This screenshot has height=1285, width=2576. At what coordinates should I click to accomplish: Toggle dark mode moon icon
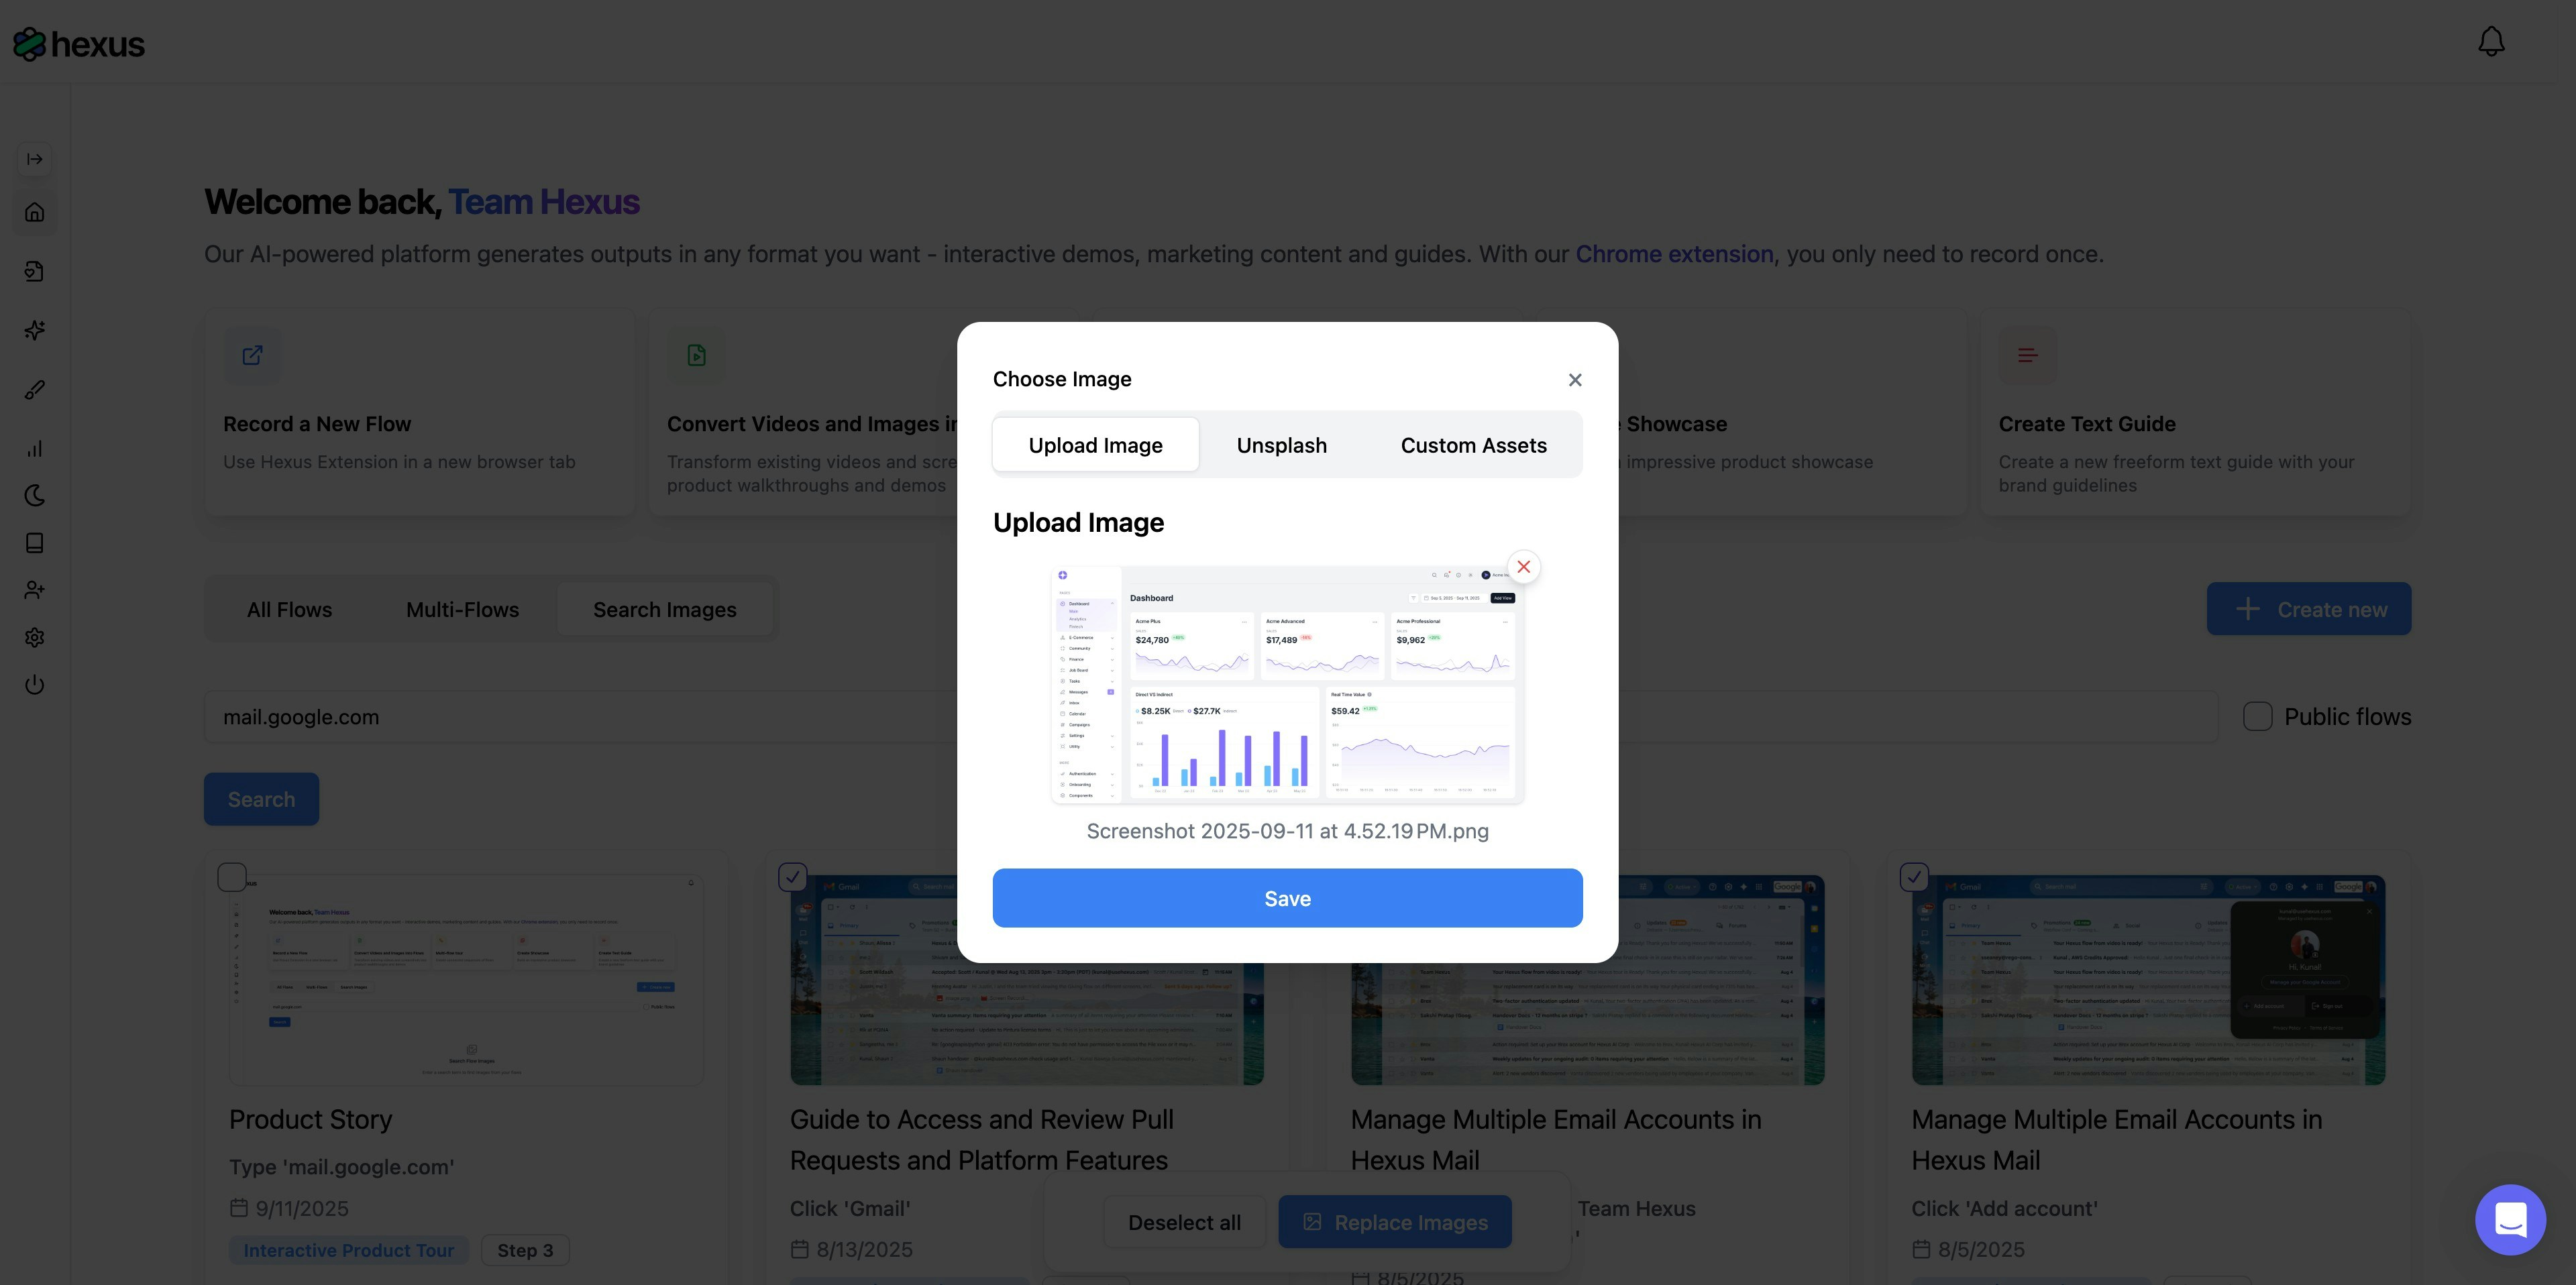coord(35,496)
